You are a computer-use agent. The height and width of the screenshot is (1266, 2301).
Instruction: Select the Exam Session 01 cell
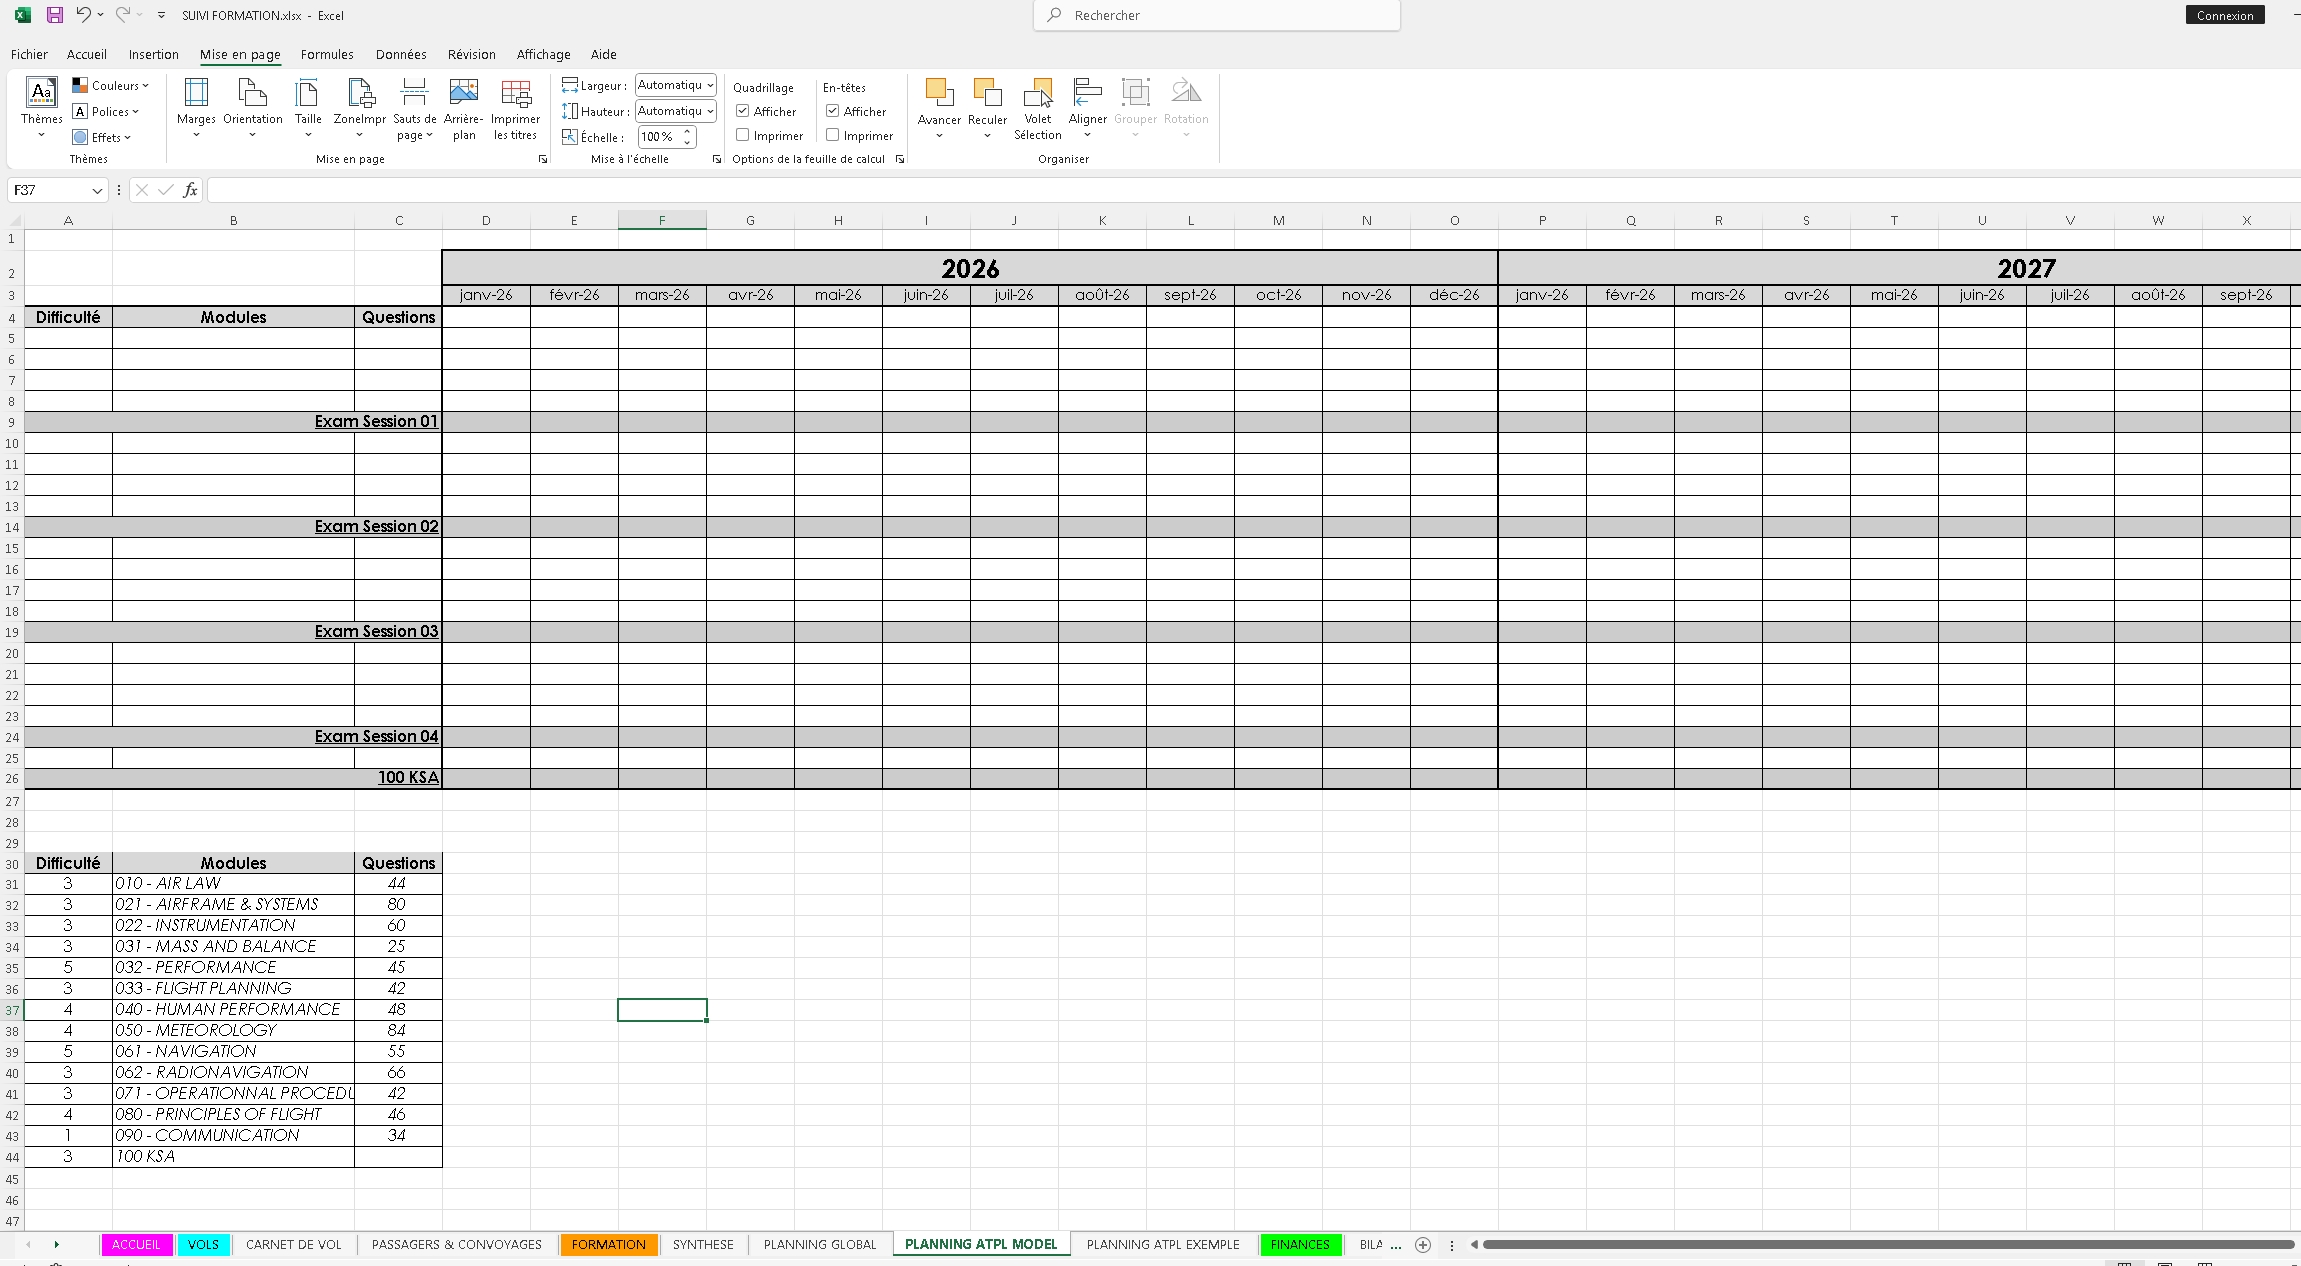click(x=233, y=422)
